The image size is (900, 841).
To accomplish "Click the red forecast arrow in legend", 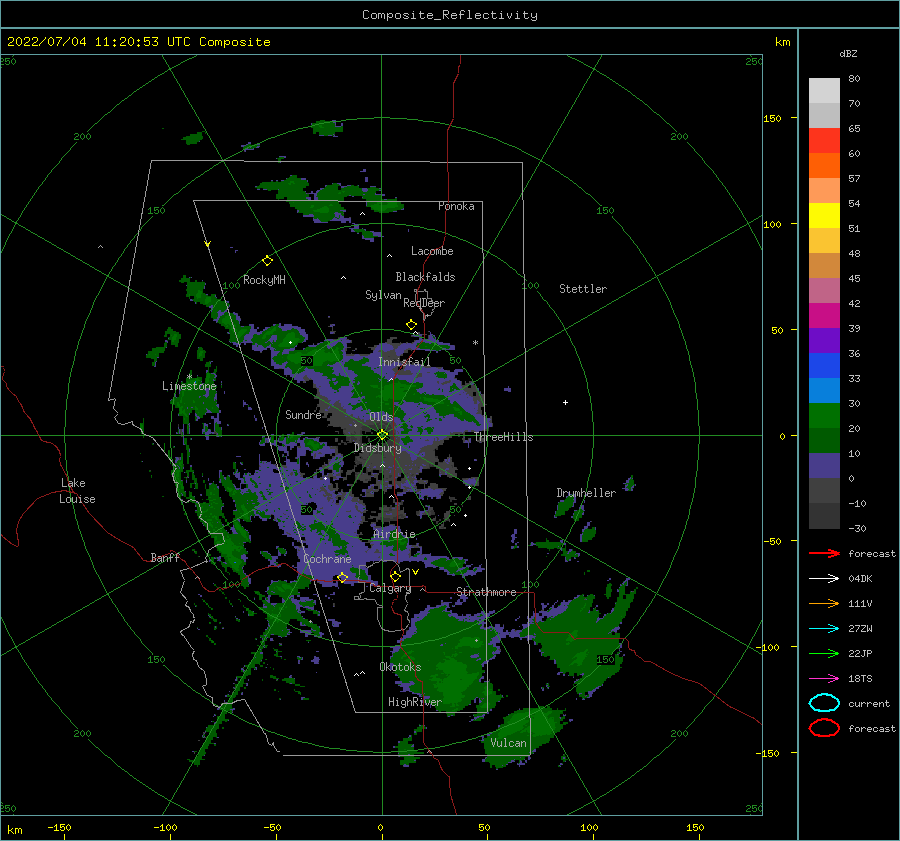I will pyautogui.click(x=824, y=553).
